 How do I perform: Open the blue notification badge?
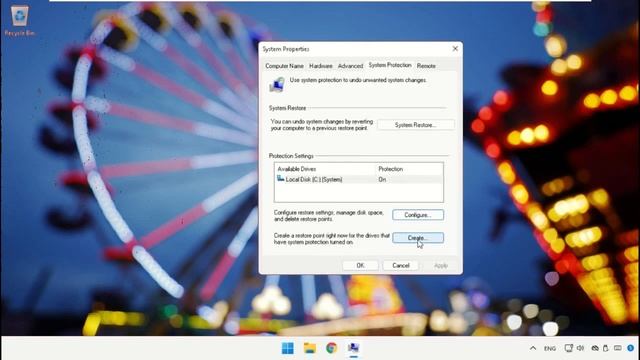631,348
